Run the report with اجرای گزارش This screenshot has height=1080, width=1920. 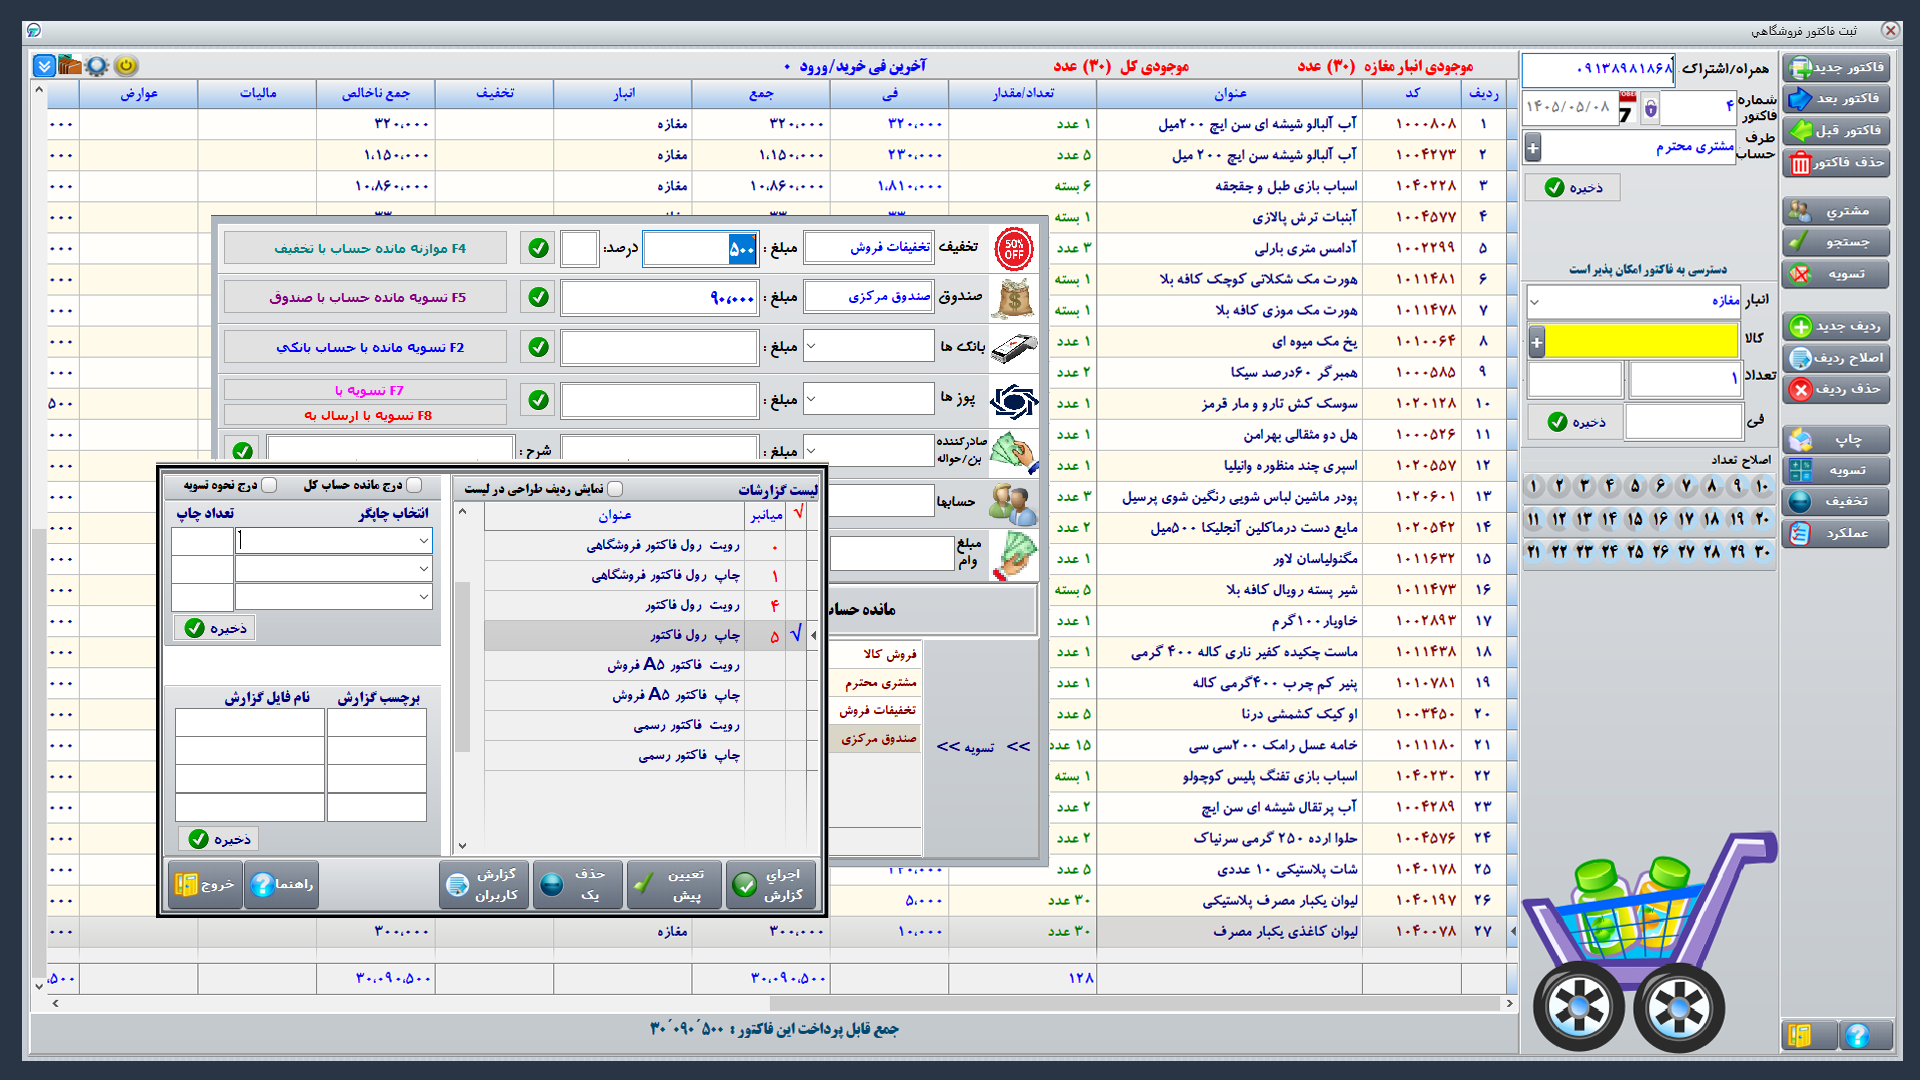[771, 885]
